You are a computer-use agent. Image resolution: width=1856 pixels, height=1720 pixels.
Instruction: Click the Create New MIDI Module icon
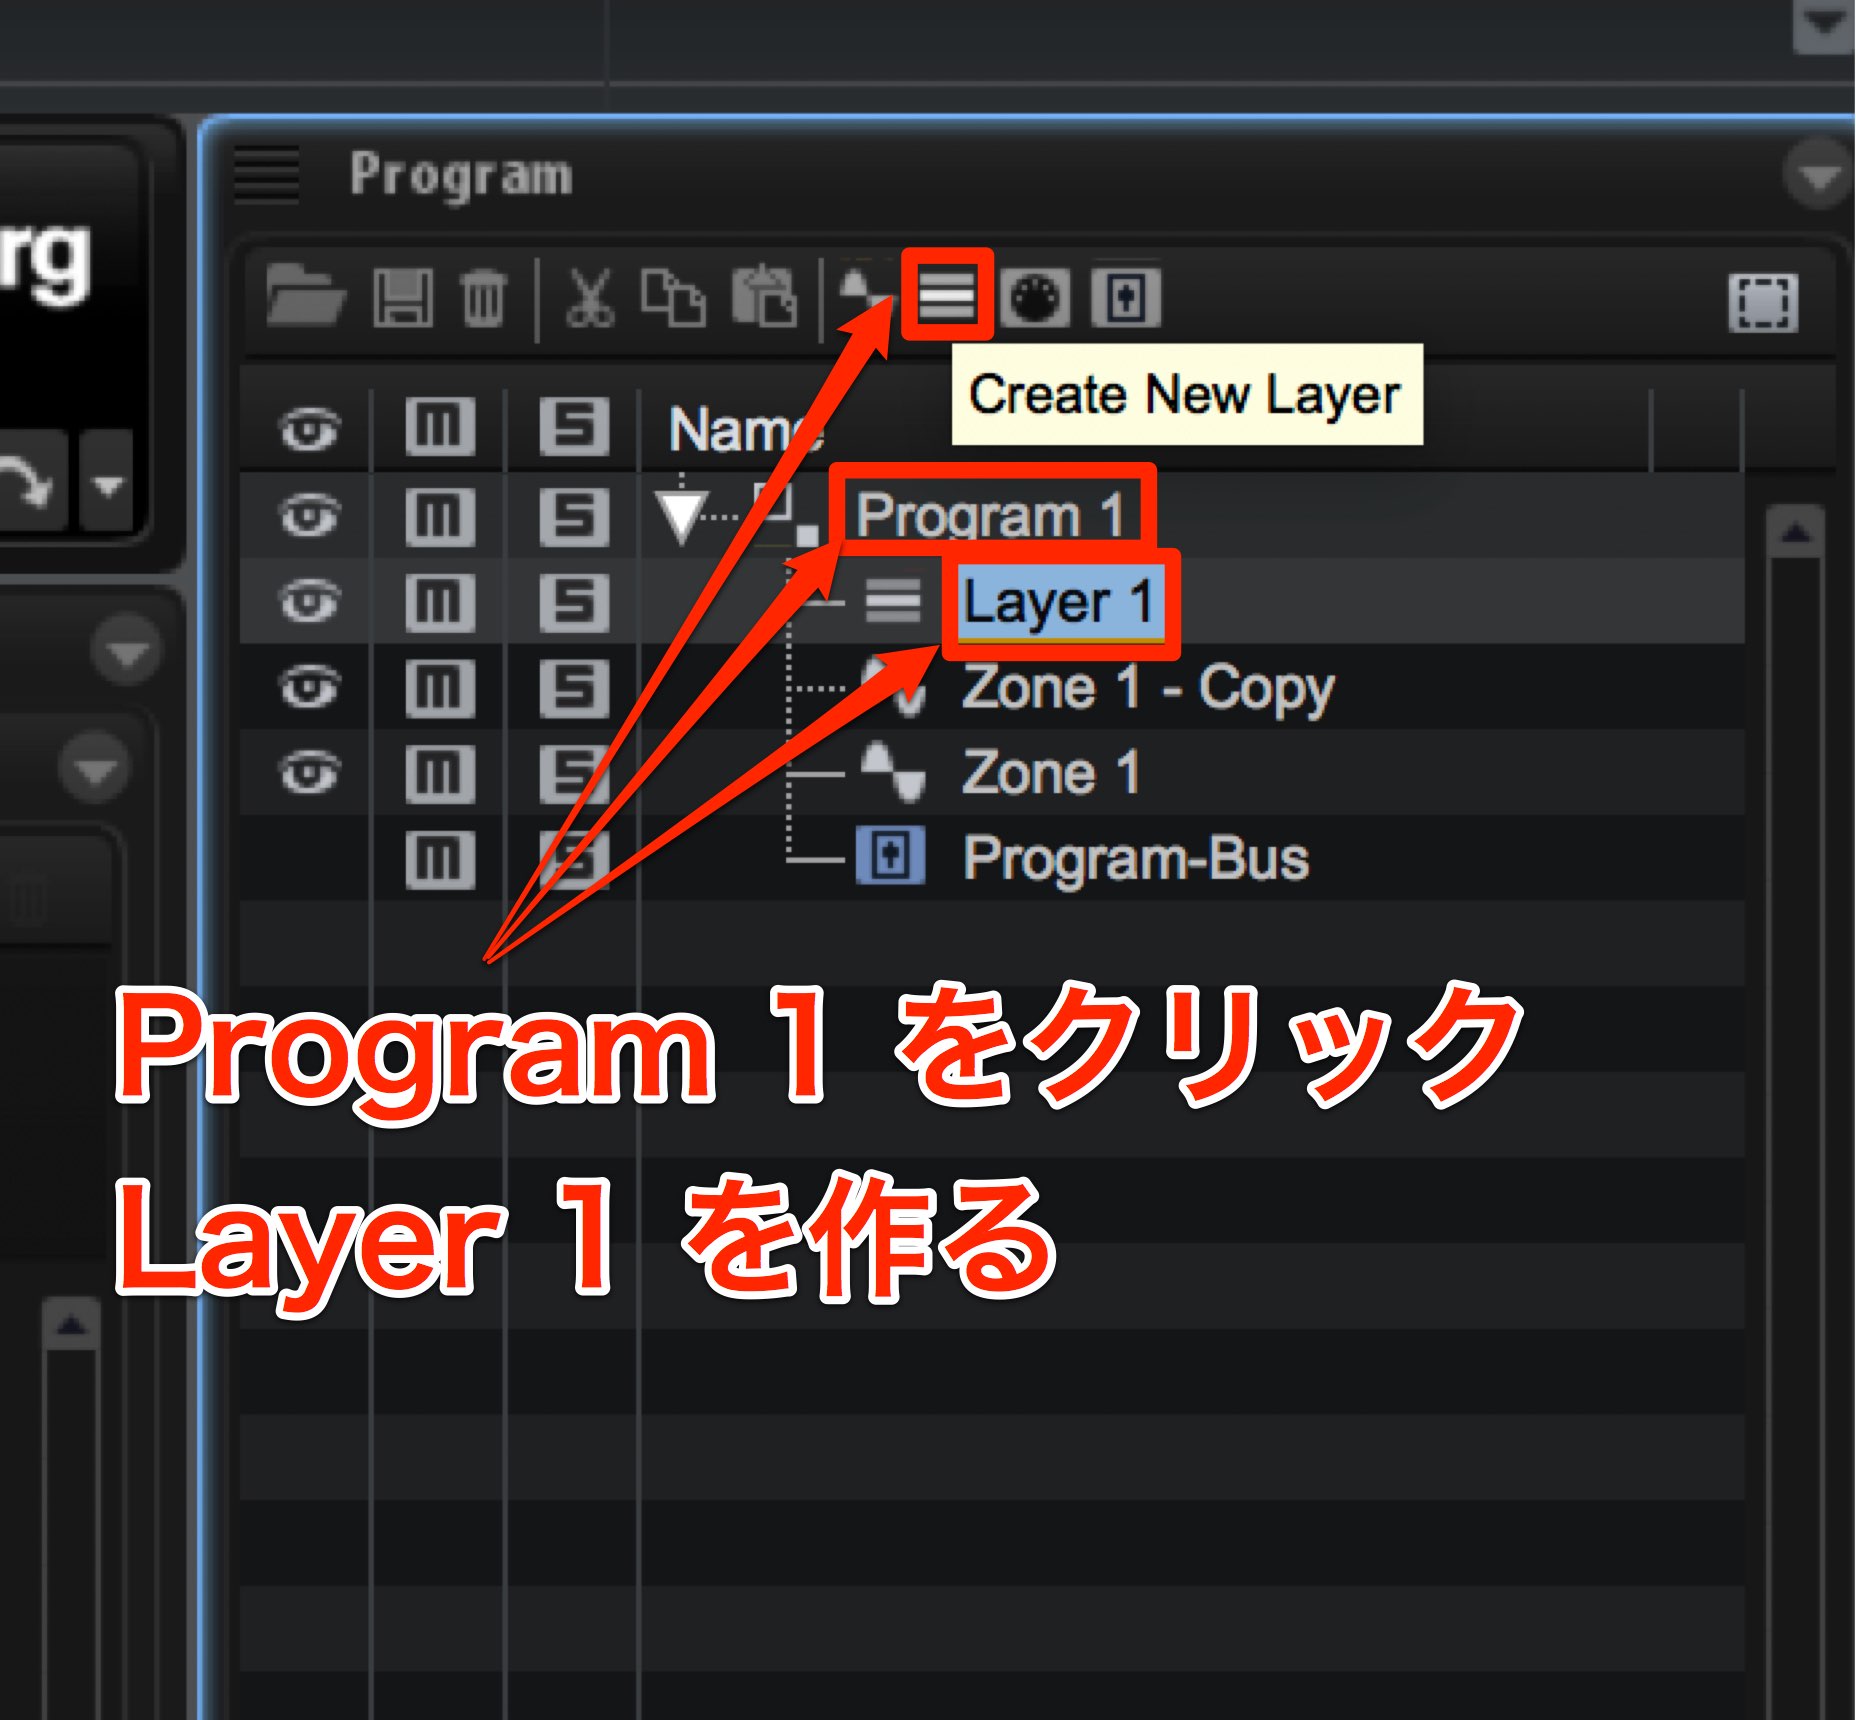point(1035,297)
